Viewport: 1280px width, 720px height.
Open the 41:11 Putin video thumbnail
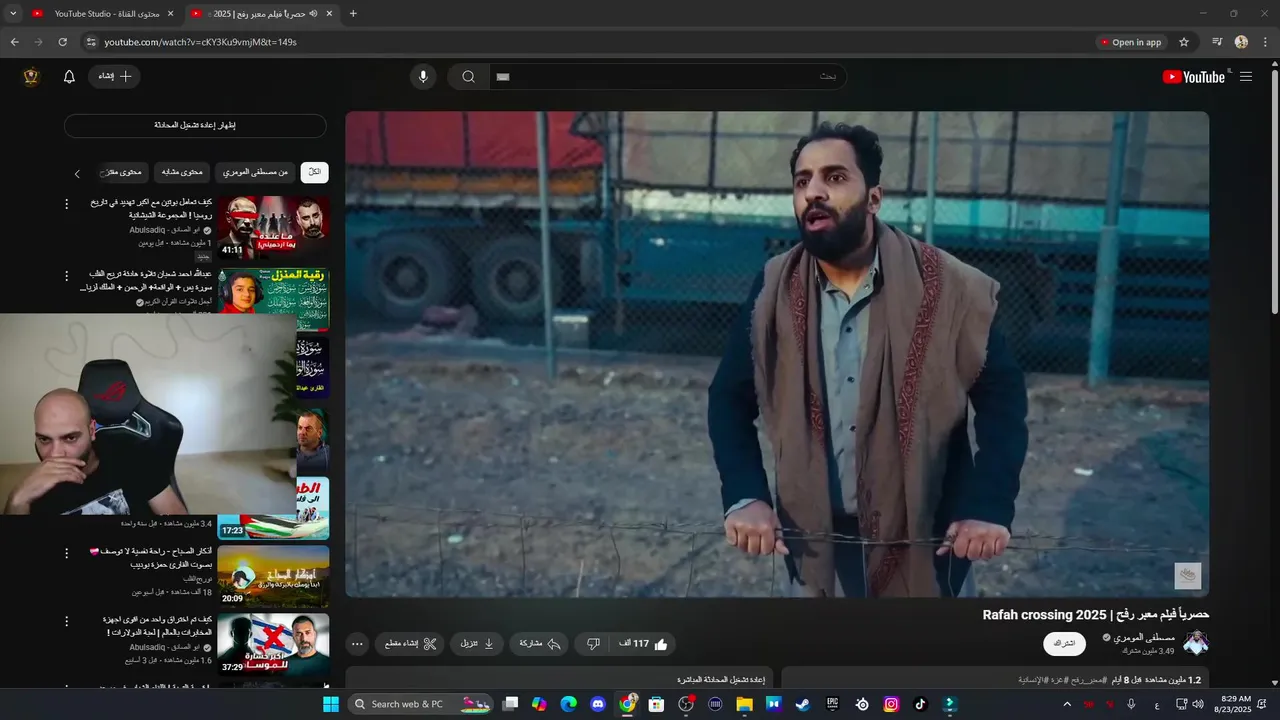[273, 227]
